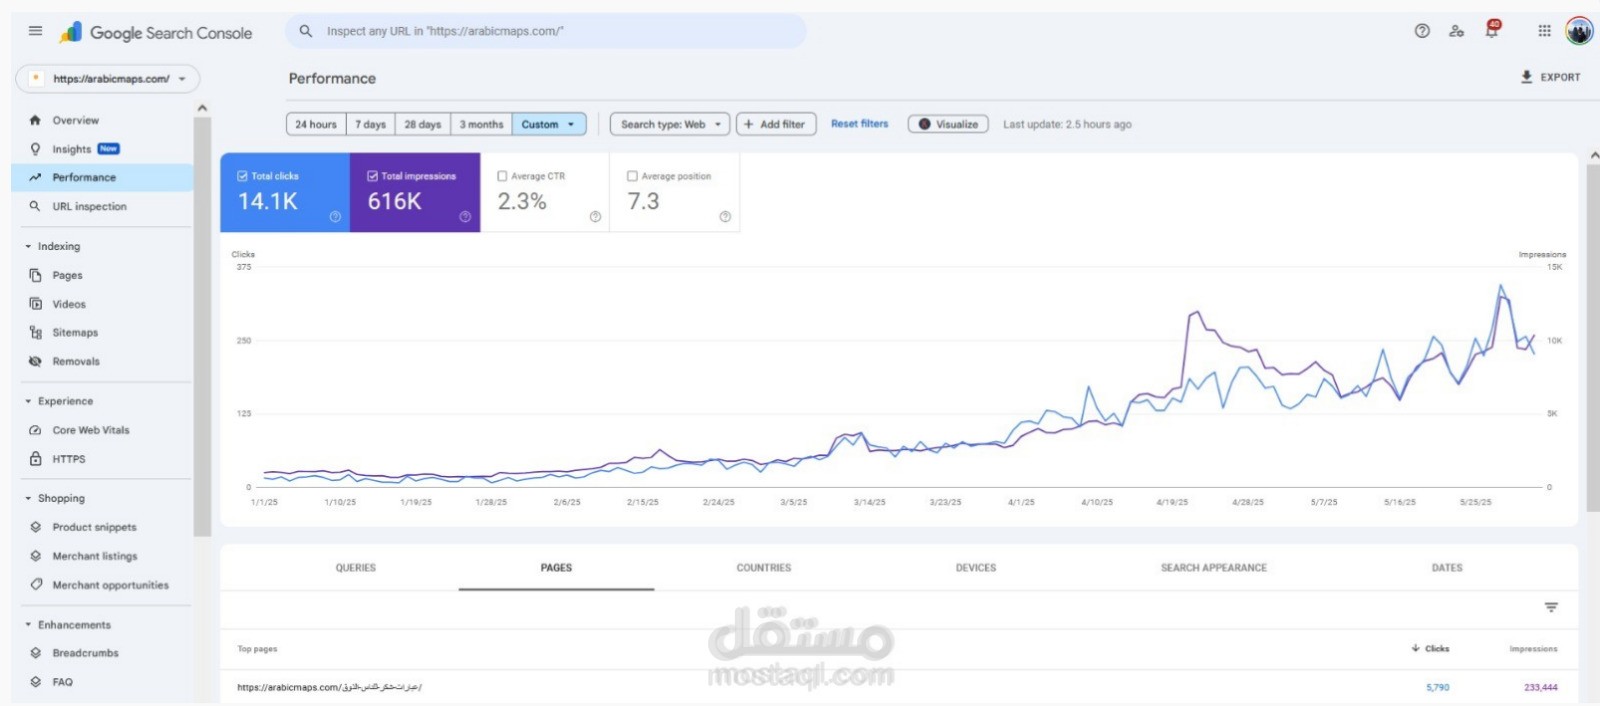Click the Reset filters link
The width and height of the screenshot is (1600, 706).
(x=859, y=124)
